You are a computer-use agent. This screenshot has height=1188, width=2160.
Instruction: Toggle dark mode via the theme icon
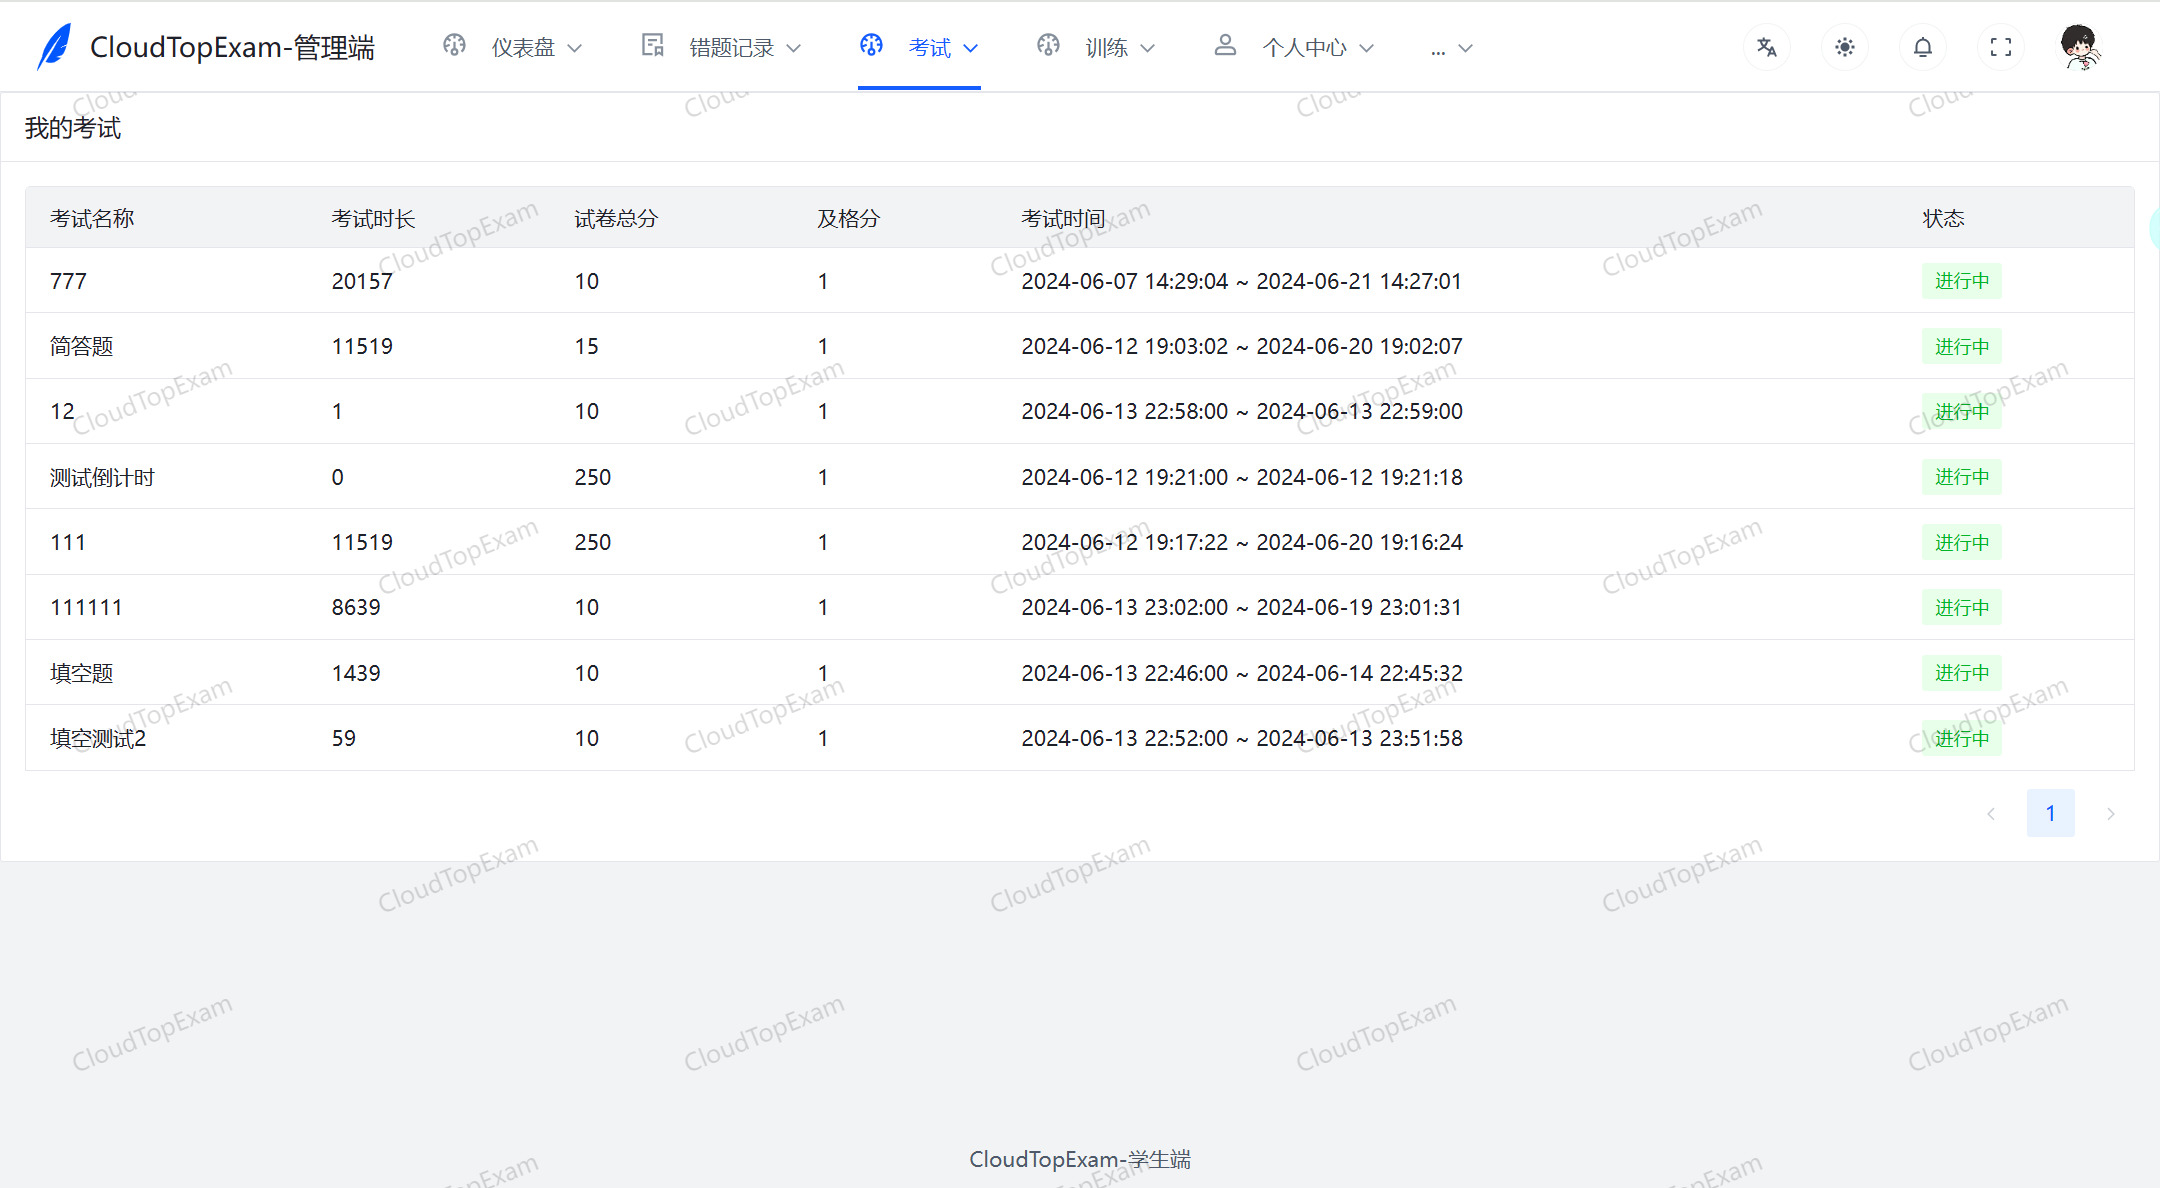pos(1845,46)
